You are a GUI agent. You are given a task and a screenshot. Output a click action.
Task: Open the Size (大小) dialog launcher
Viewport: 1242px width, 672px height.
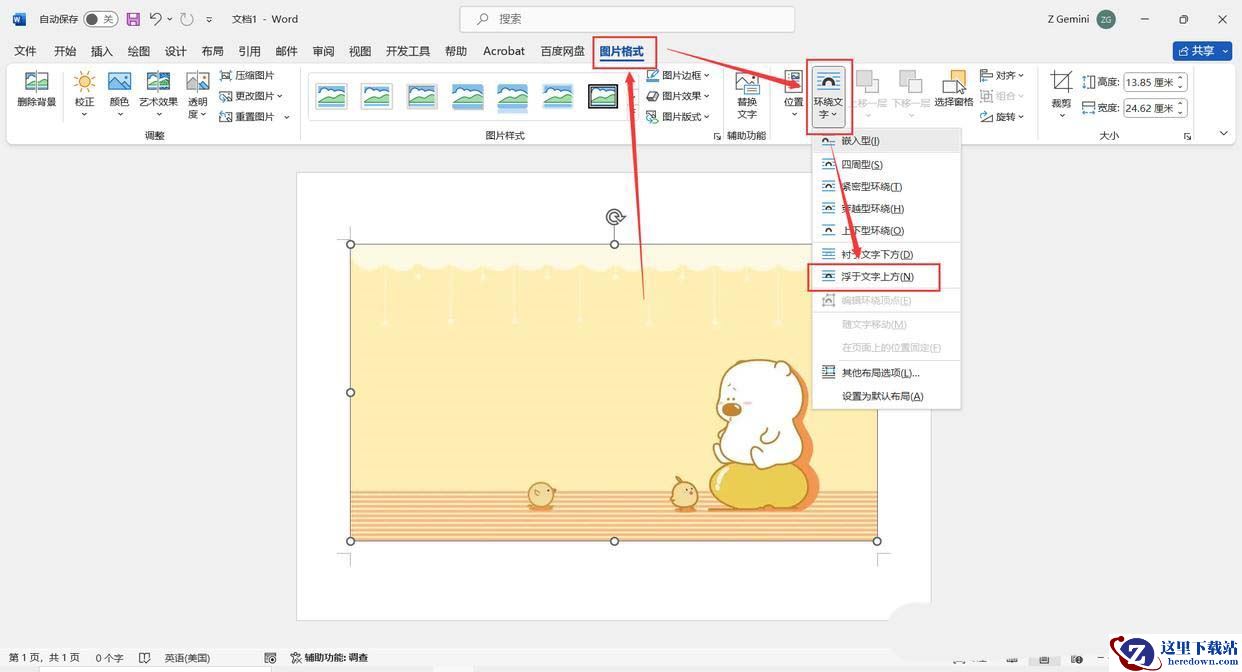[1187, 136]
